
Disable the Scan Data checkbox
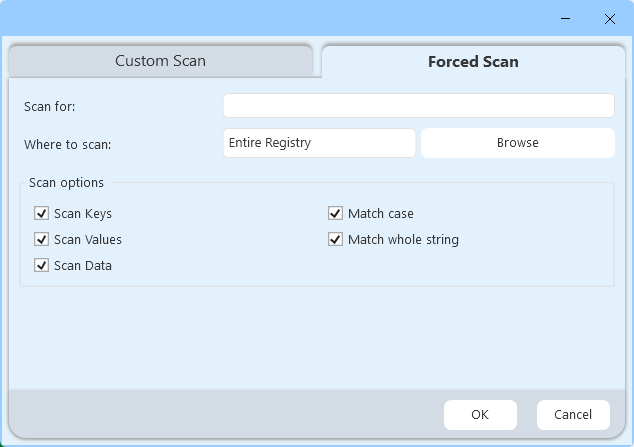pos(42,265)
